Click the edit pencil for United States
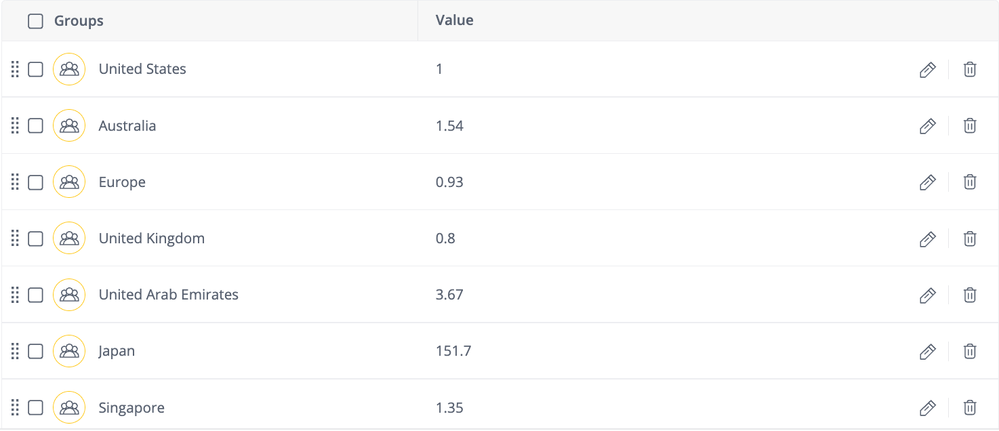The height and width of the screenshot is (431, 999). coord(927,70)
